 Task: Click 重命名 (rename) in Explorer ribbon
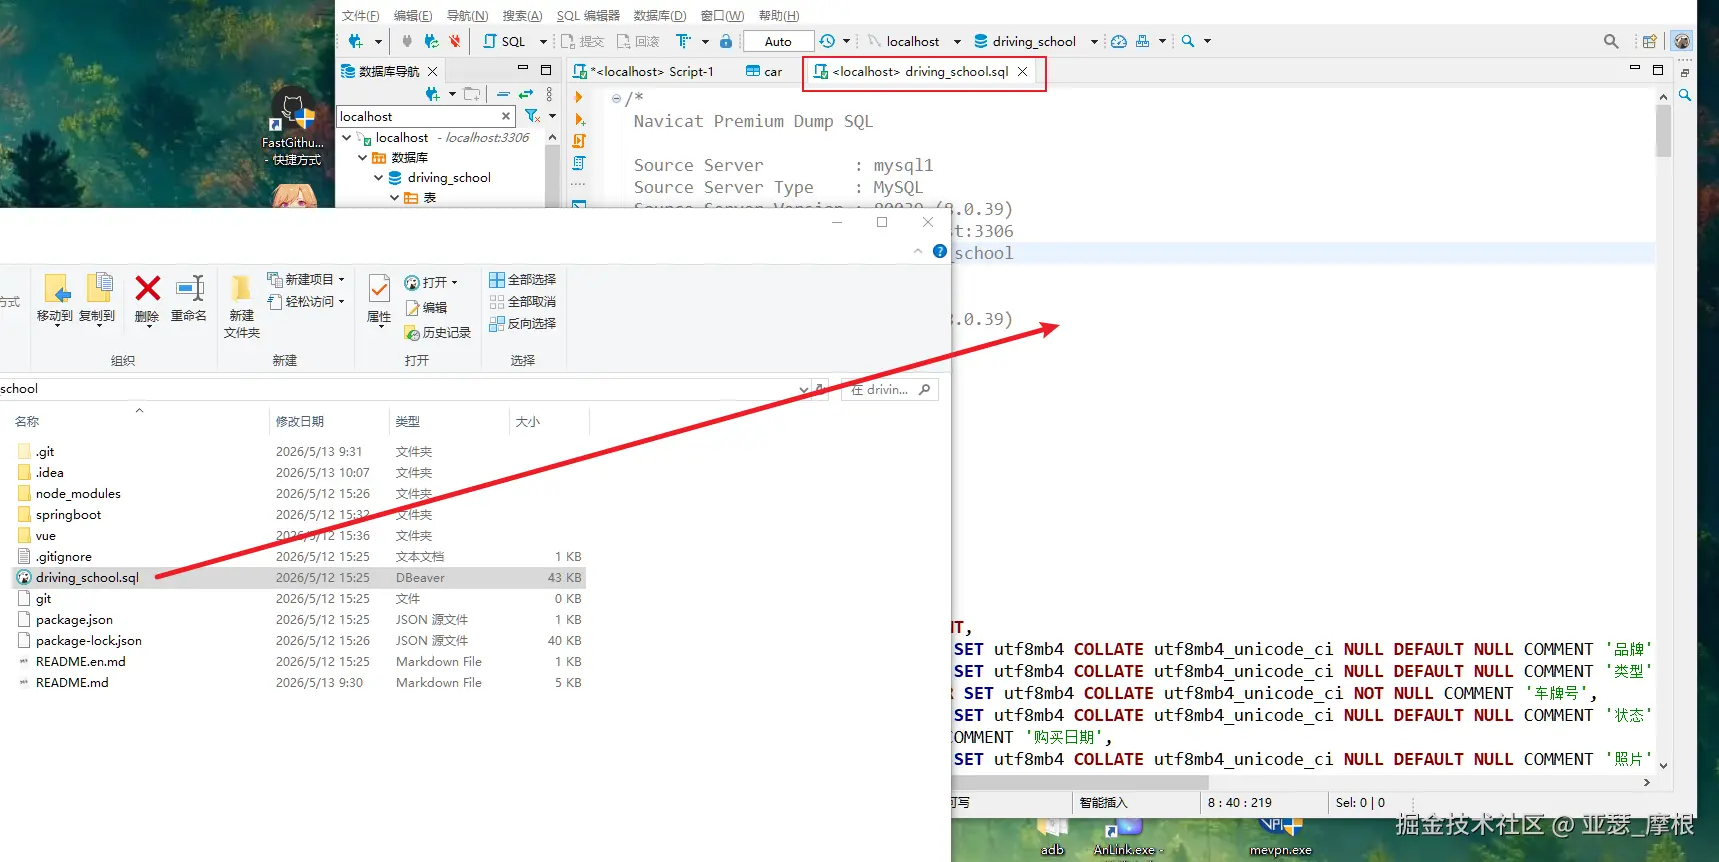[x=189, y=298]
